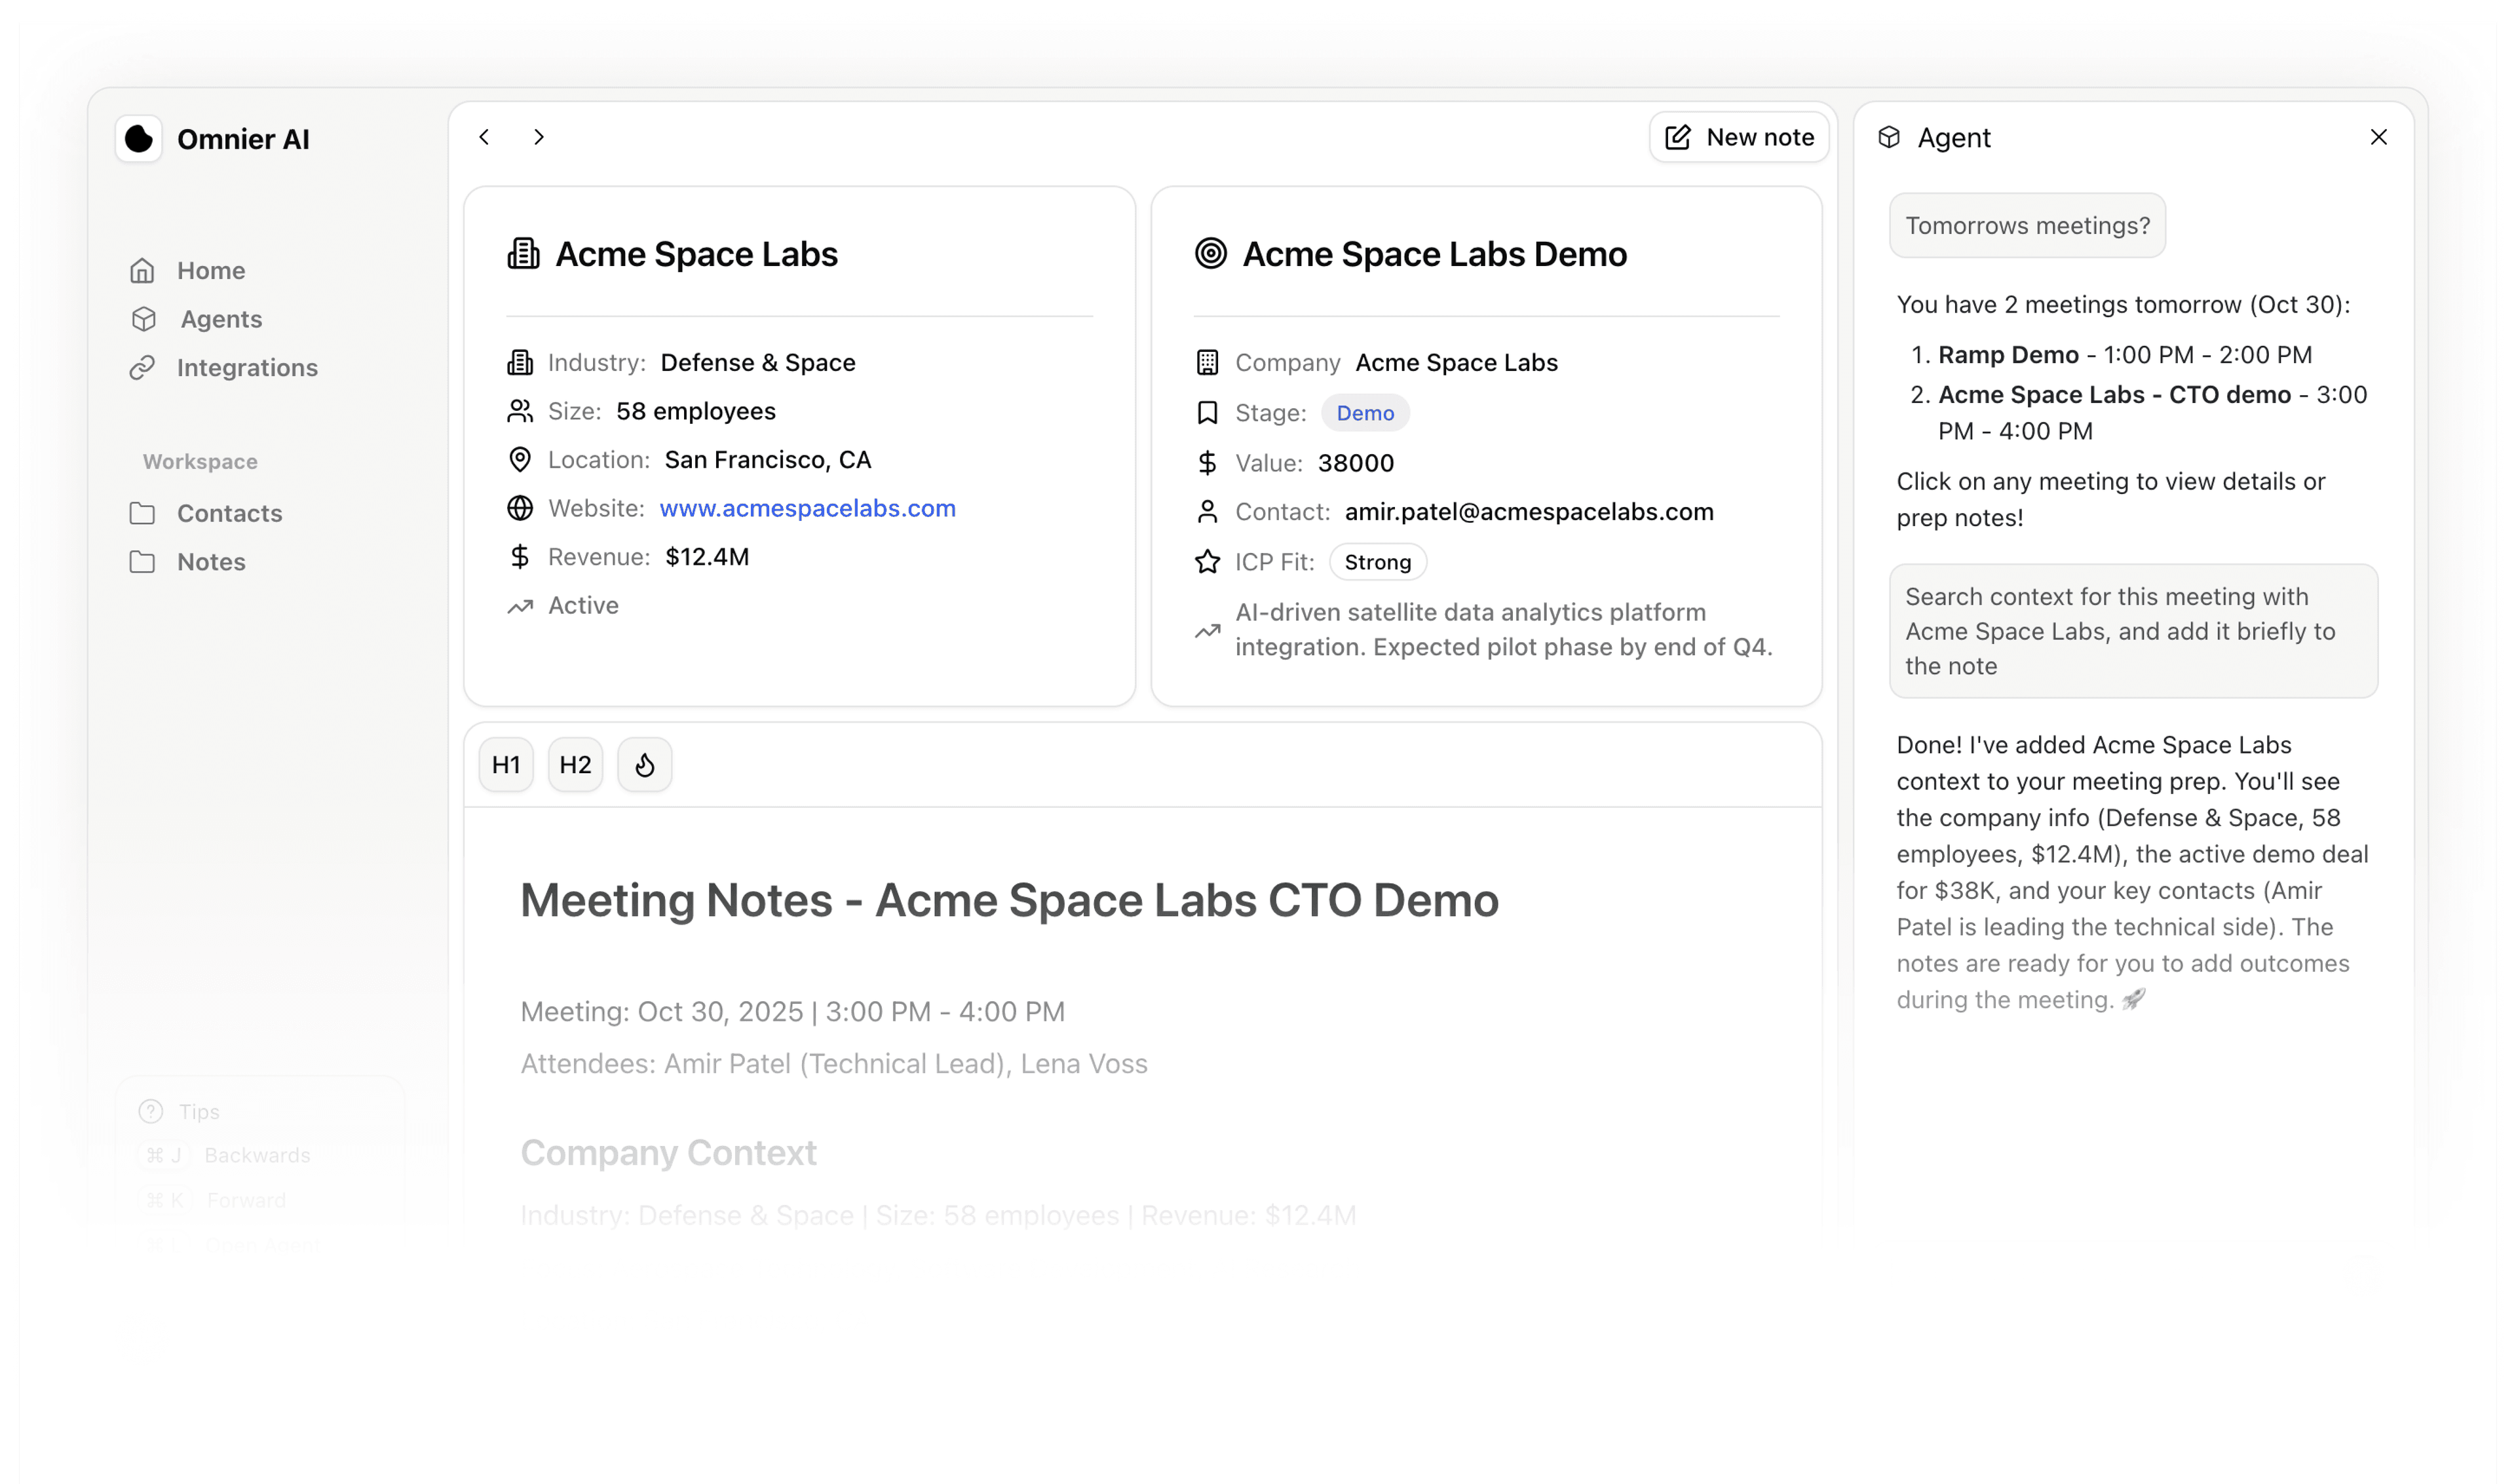Open the Contacts folder in Workspace
The height and width of the screenshot is (1484, 2516).
pos(229,513)
